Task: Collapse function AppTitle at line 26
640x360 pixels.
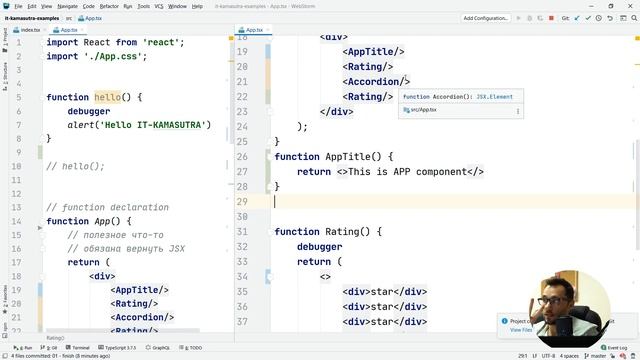Action: (269, 157)
